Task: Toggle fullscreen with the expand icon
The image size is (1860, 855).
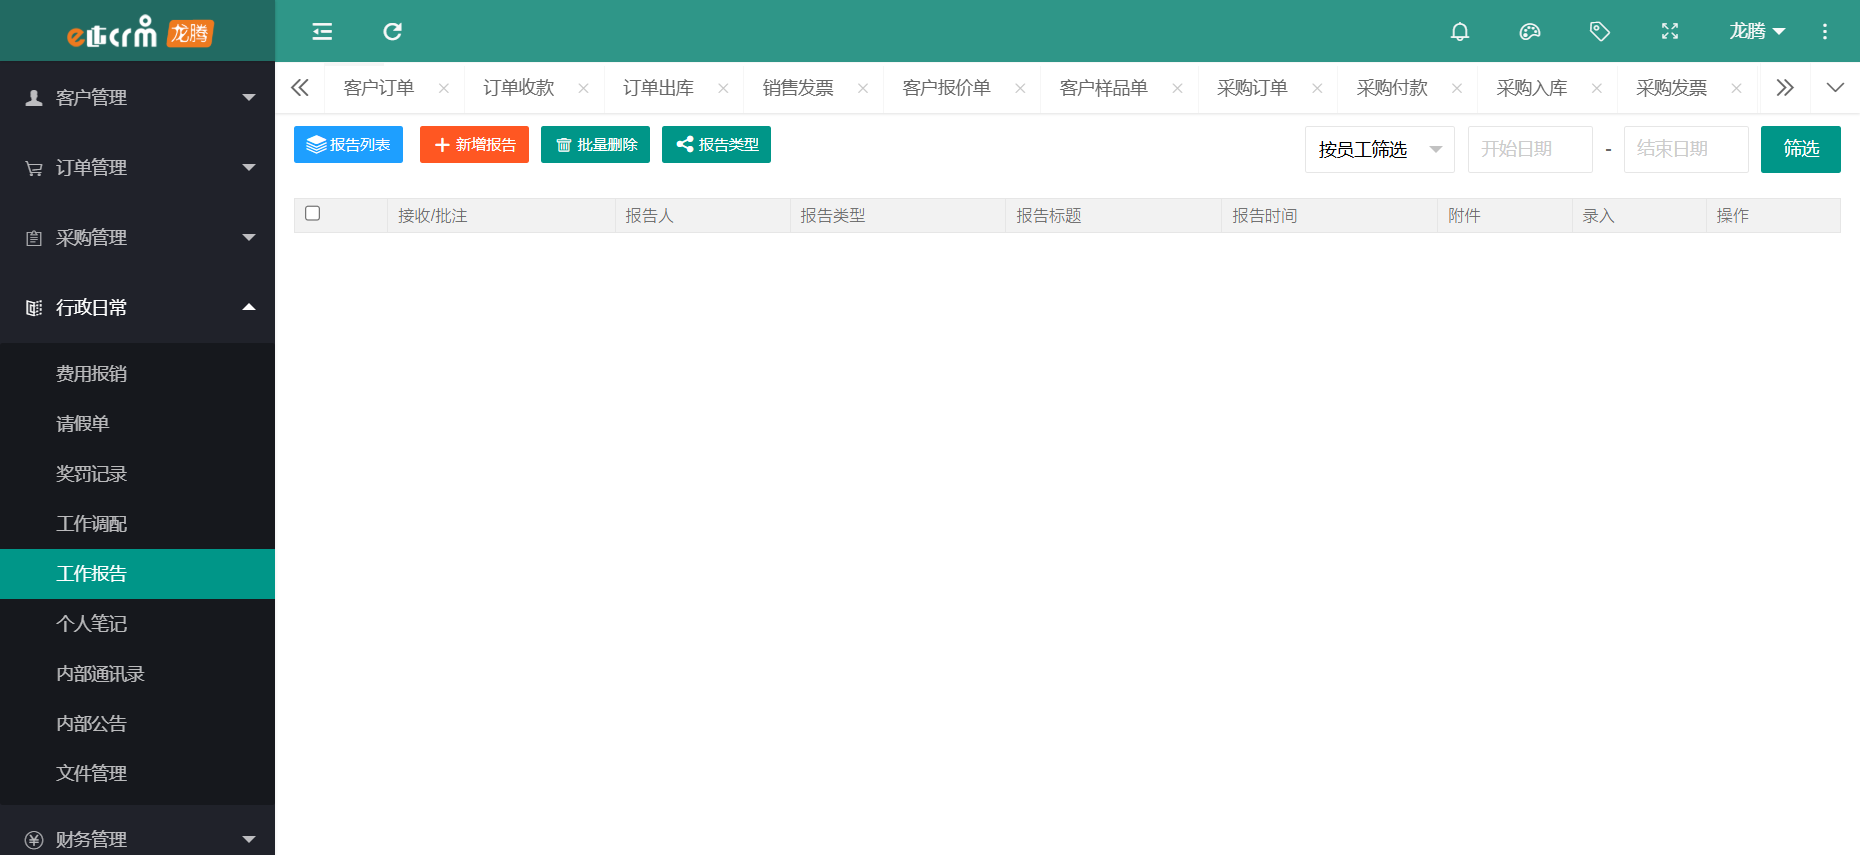Action: (1669, 32)
